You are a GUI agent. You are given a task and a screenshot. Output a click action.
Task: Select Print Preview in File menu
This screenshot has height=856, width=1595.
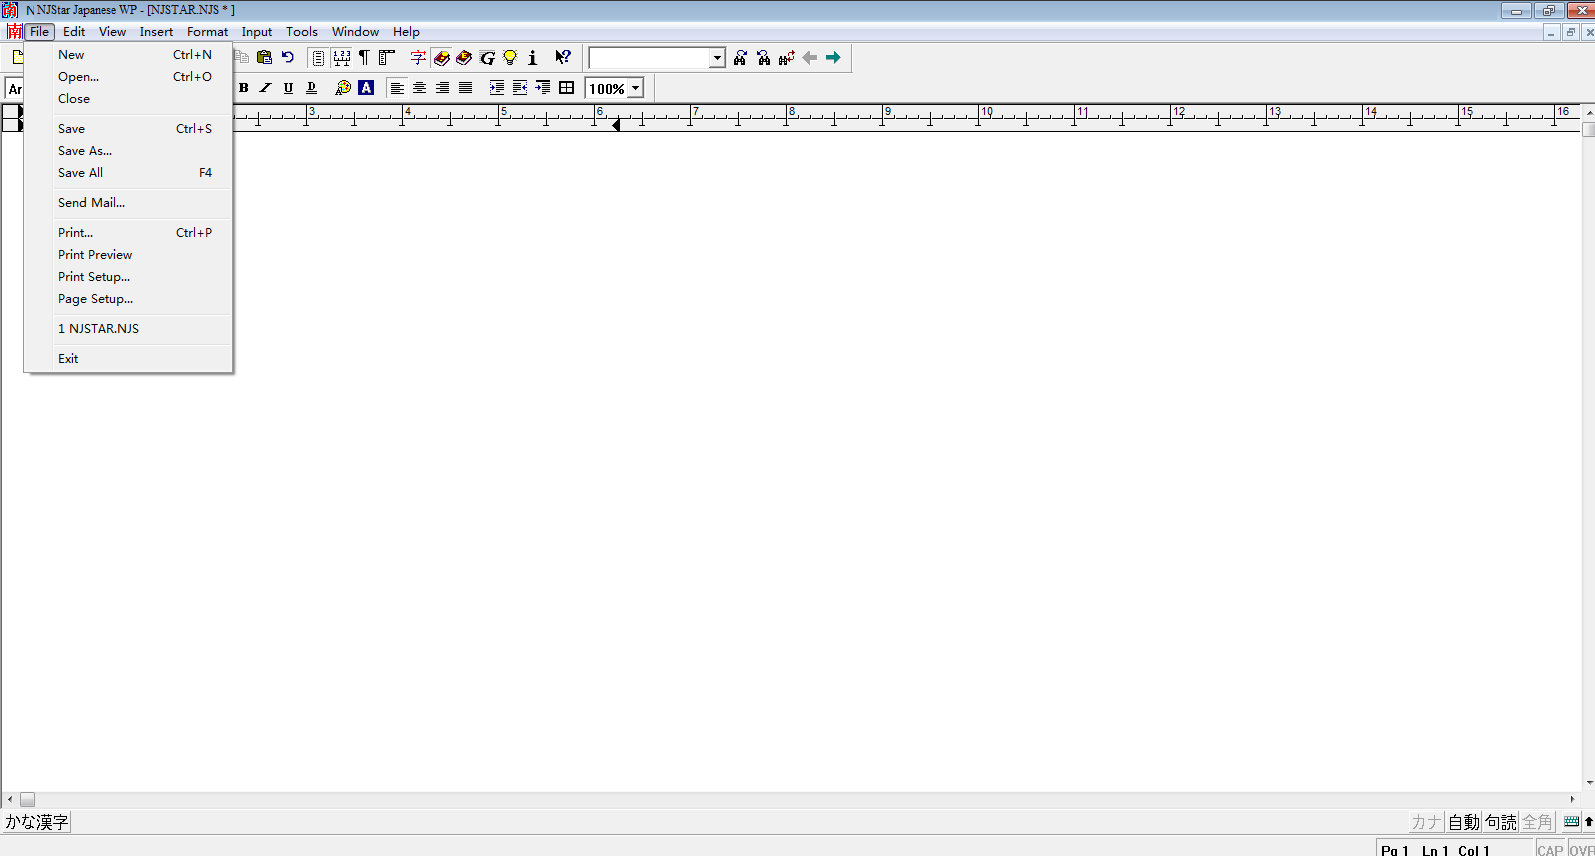[x=95, y=255]
